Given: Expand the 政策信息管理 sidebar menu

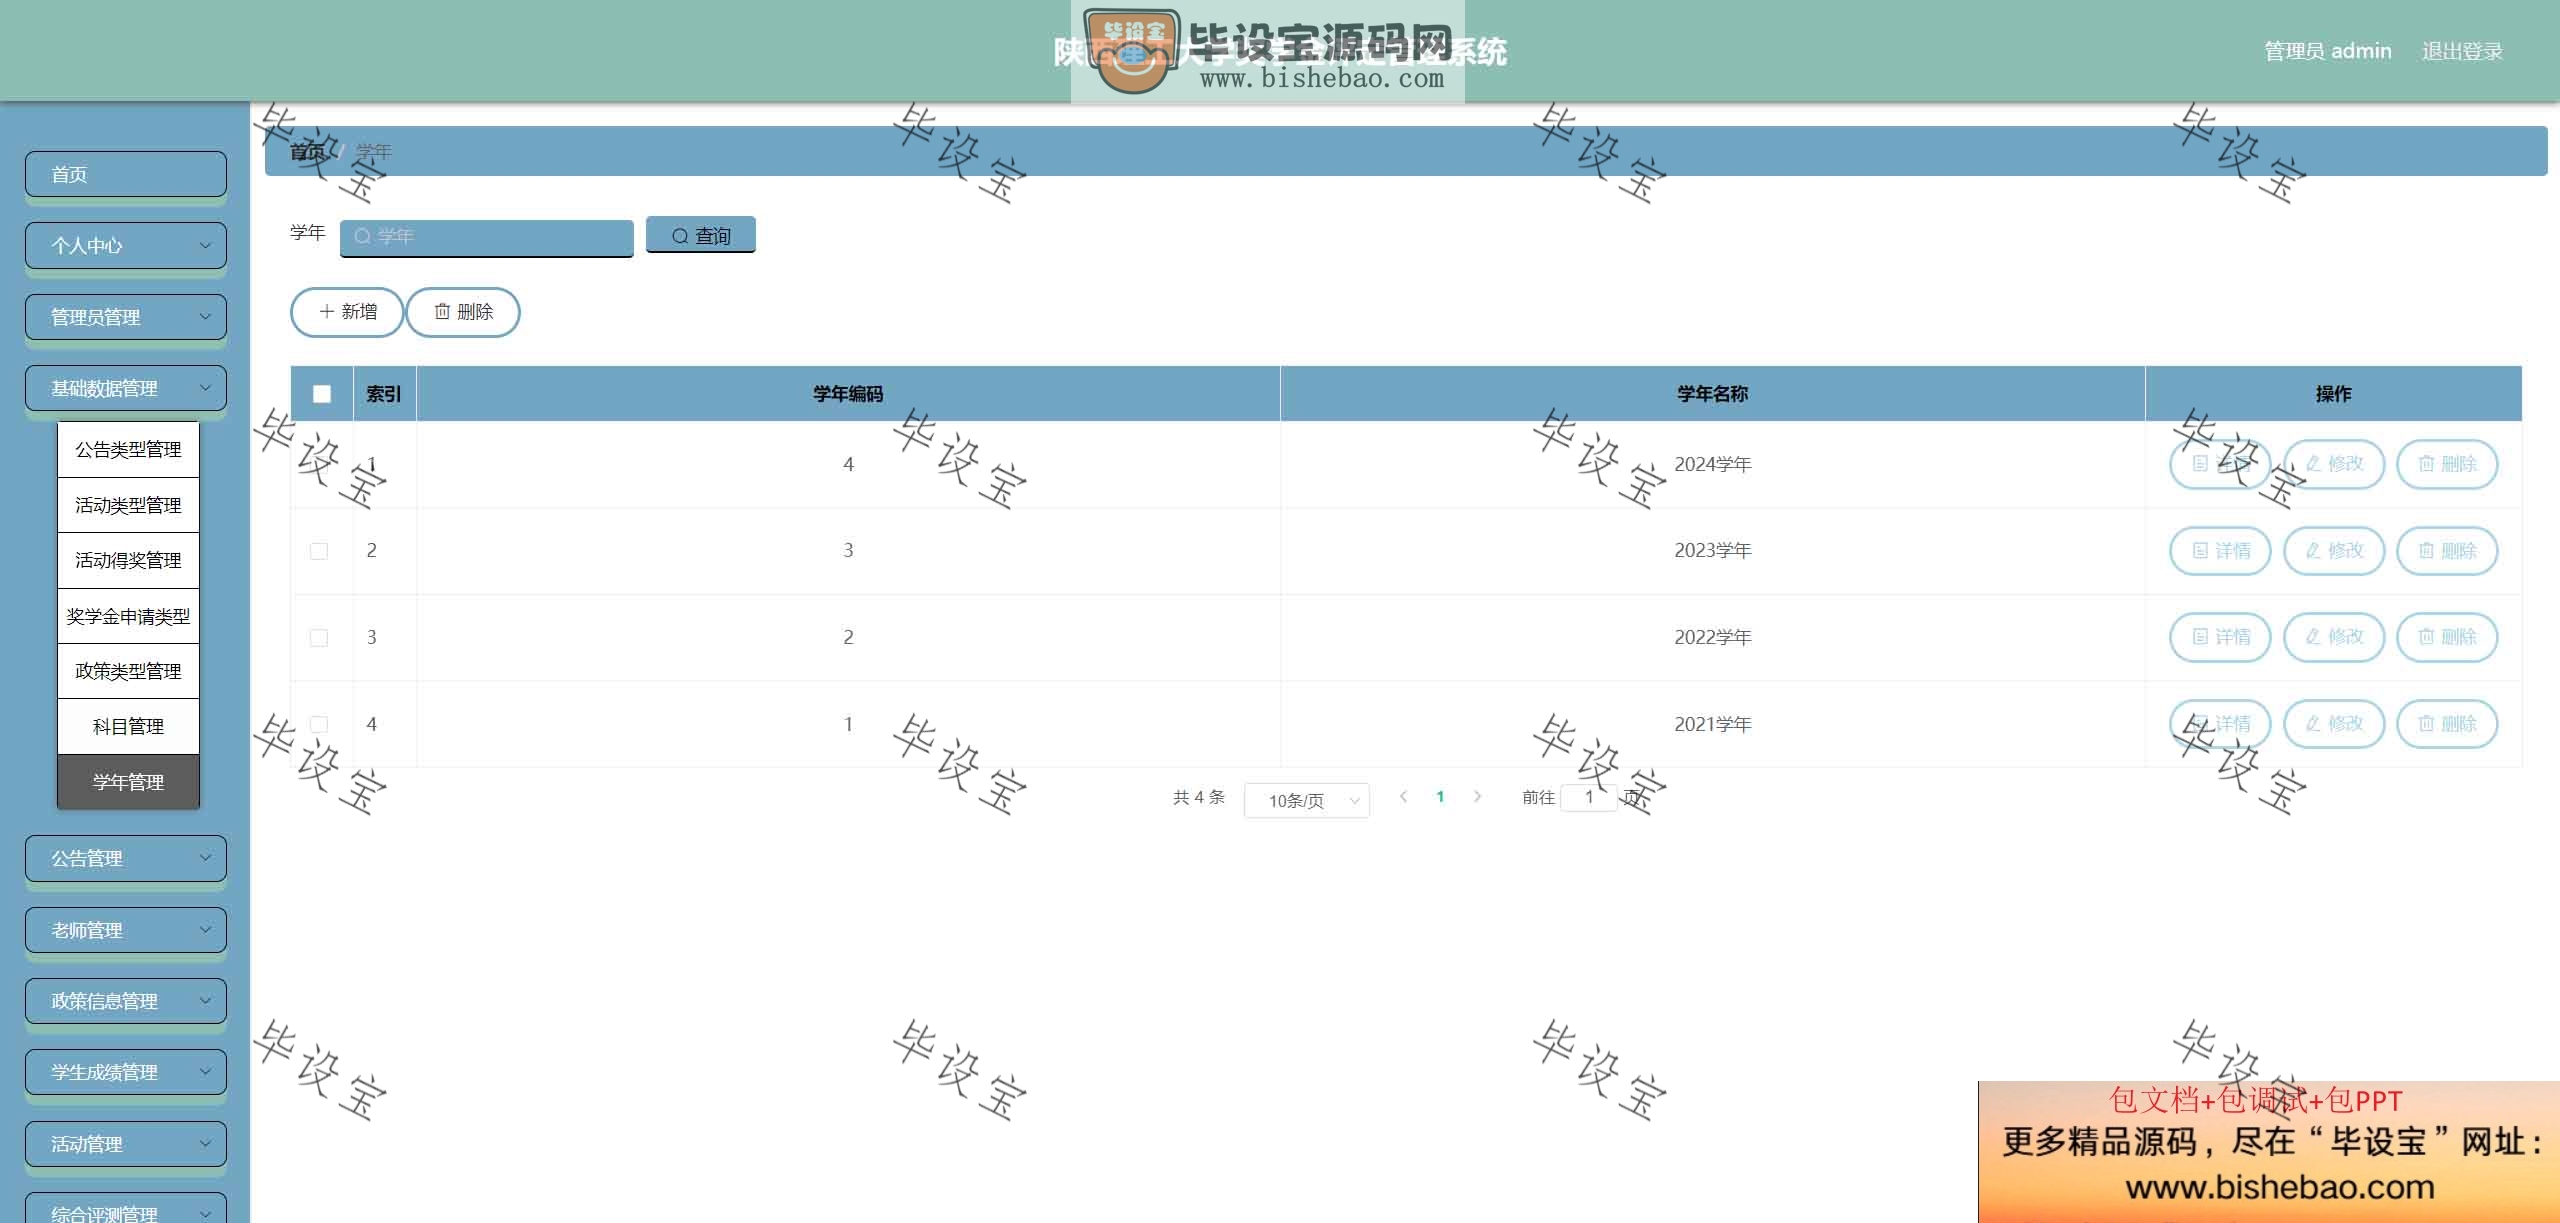Looking at the screenshot, I should 126,1001.
